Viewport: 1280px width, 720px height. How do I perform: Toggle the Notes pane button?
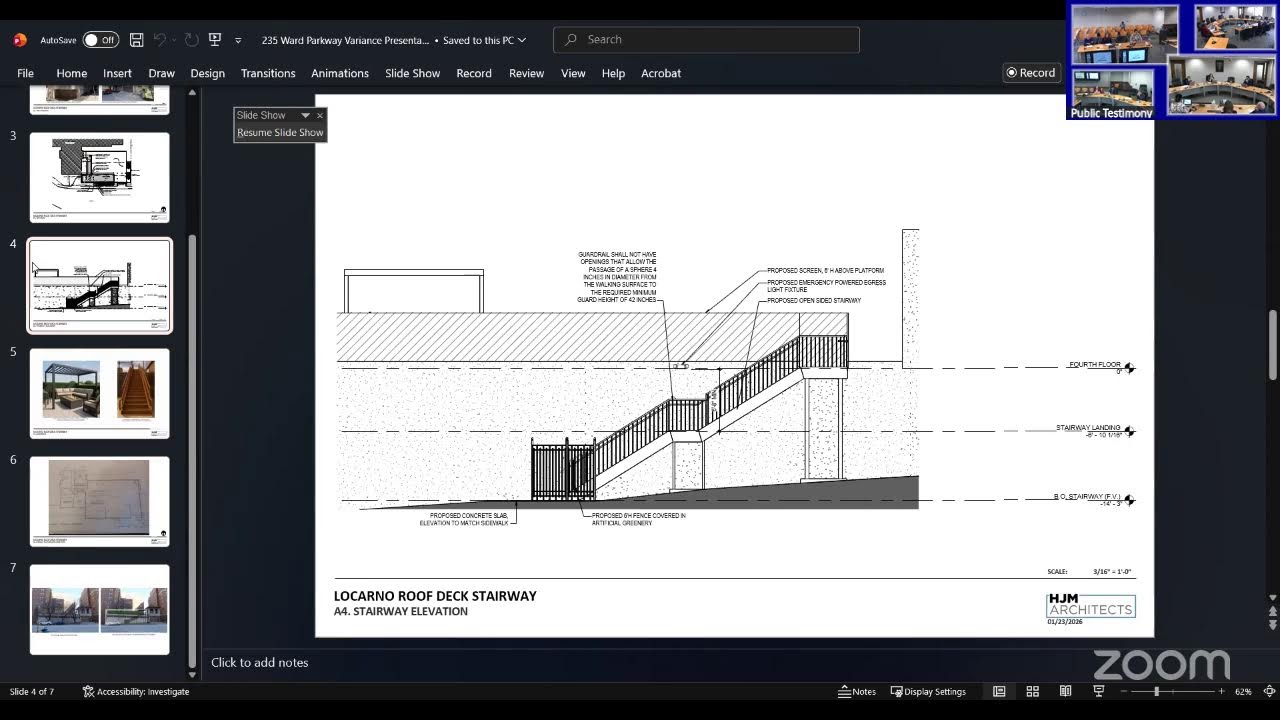pos(857,692)
